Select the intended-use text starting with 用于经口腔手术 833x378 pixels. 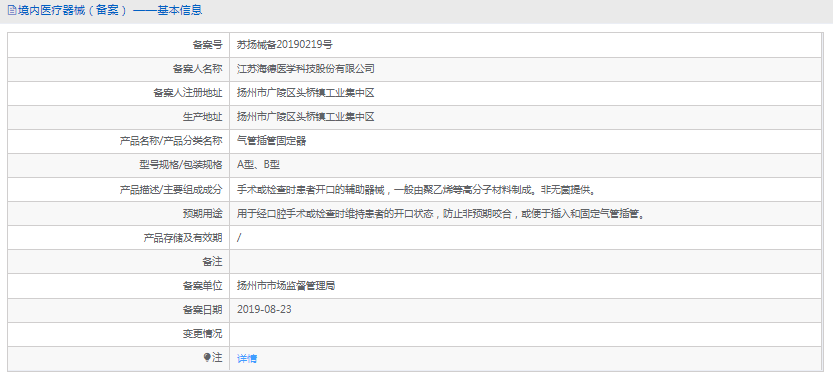[x=441, y=213]
